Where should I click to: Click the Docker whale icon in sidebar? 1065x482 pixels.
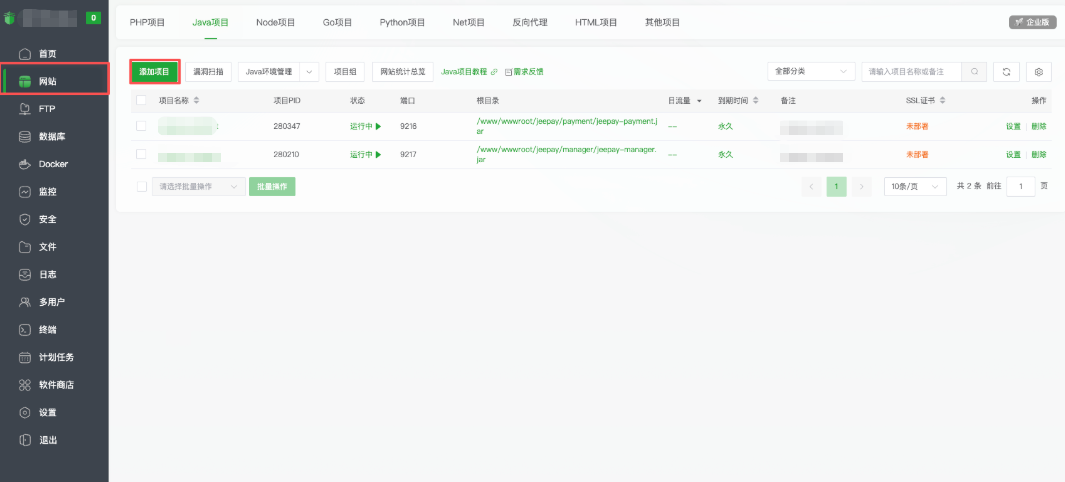tap(25, 164)
